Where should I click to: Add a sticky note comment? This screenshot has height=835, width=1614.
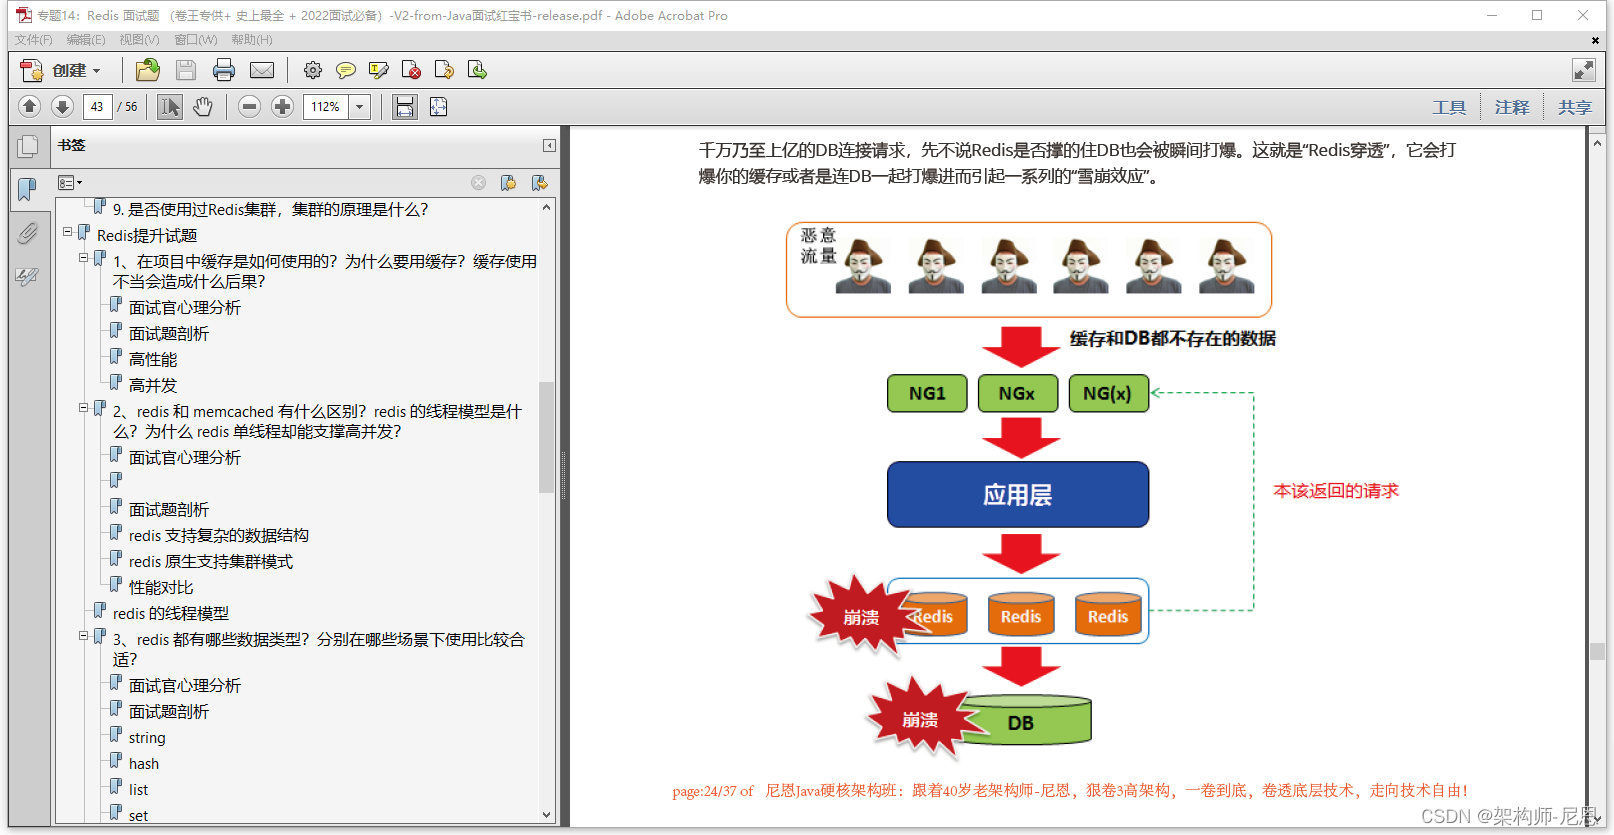[346, 70]
